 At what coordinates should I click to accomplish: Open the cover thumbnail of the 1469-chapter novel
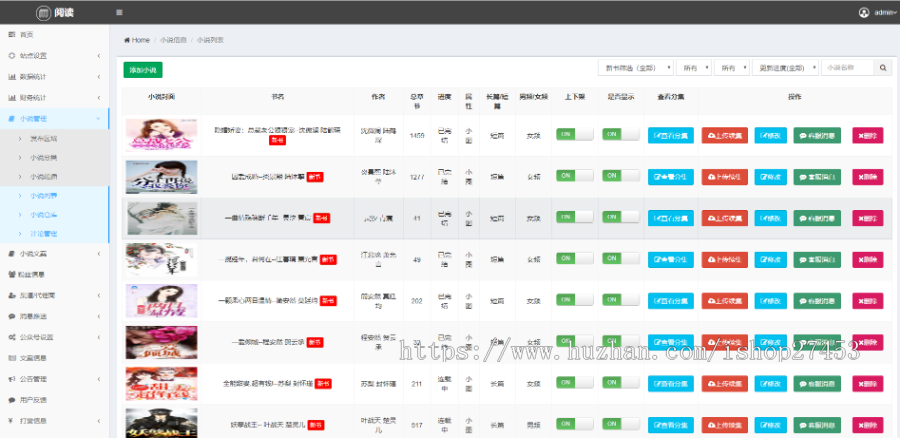161,135
